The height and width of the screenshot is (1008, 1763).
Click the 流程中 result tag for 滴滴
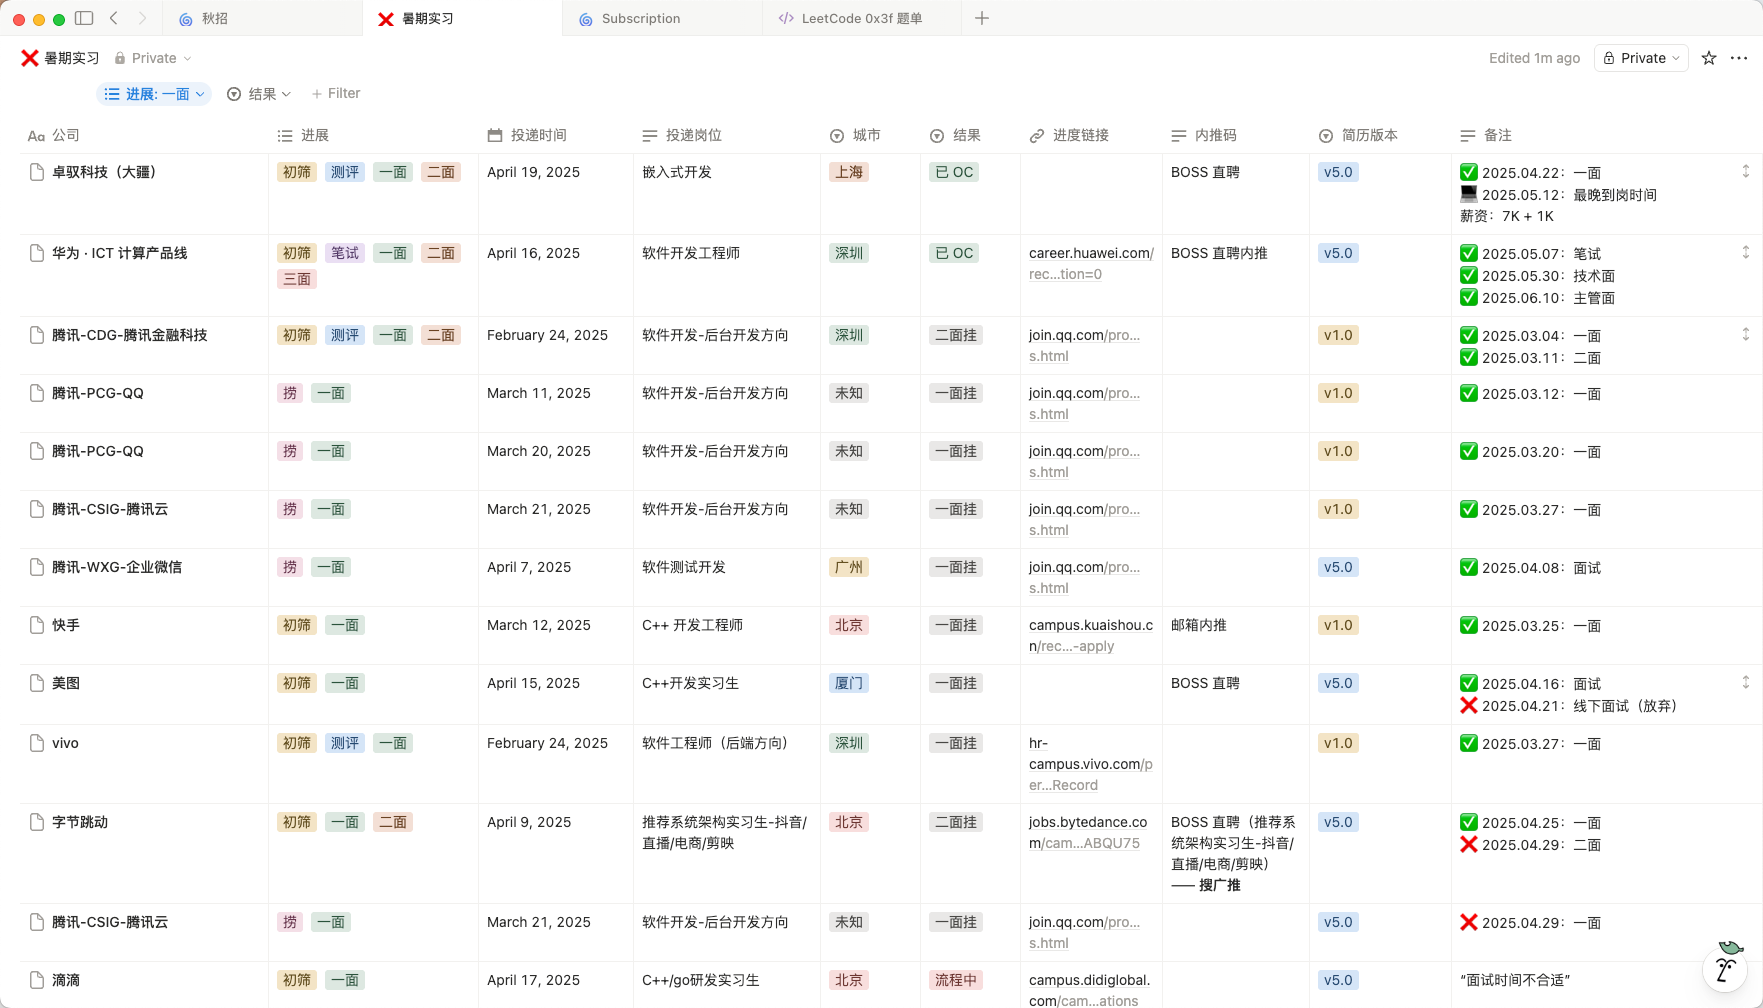[955, 980]
